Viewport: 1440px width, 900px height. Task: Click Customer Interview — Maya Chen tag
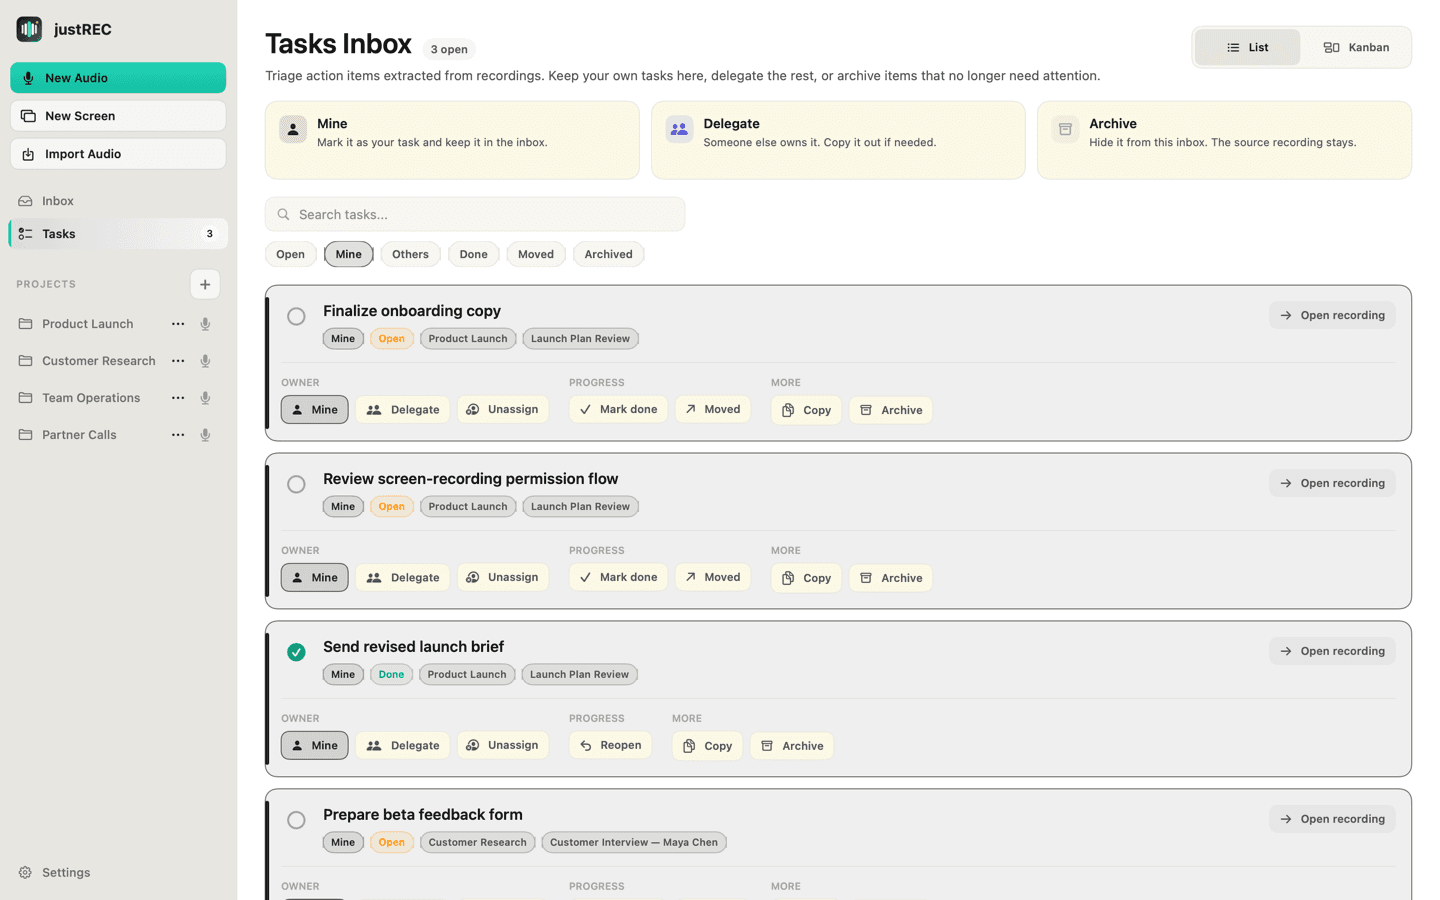pyautogui.click(x=634, y=842)
